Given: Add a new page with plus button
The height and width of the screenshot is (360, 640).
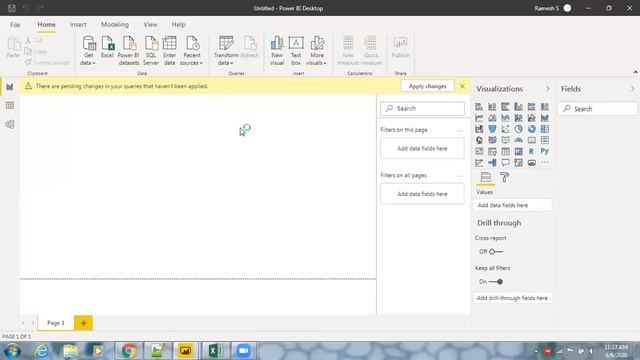Looking at the screenshot, I should [x=83, y=323].
